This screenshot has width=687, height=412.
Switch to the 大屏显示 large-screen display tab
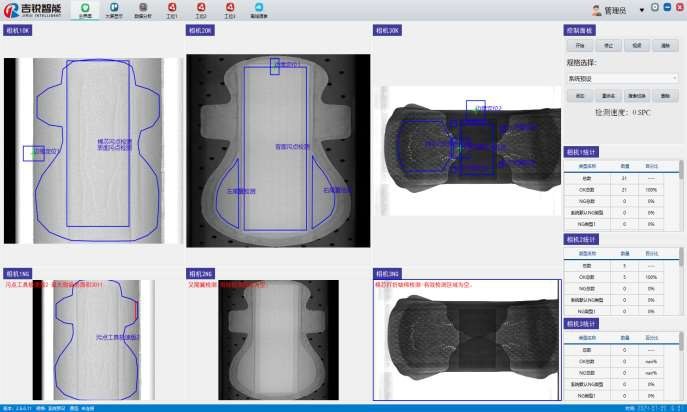[114, 10]
